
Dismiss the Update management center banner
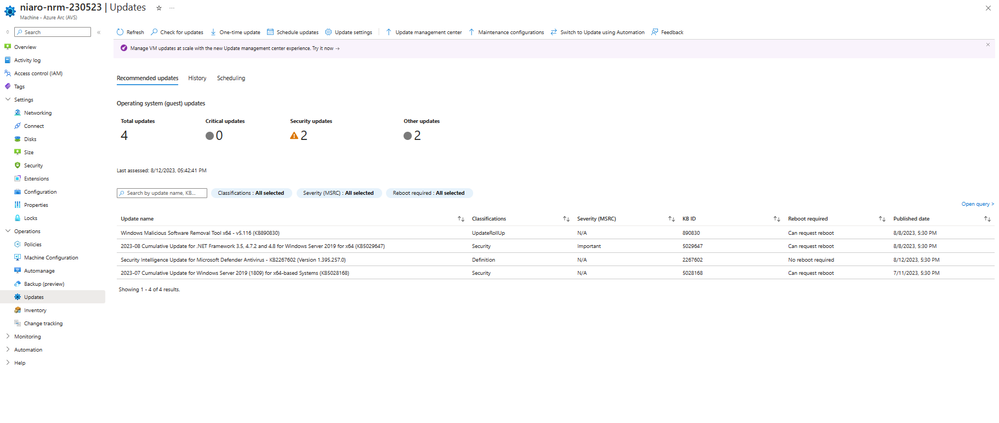point(988,45)
